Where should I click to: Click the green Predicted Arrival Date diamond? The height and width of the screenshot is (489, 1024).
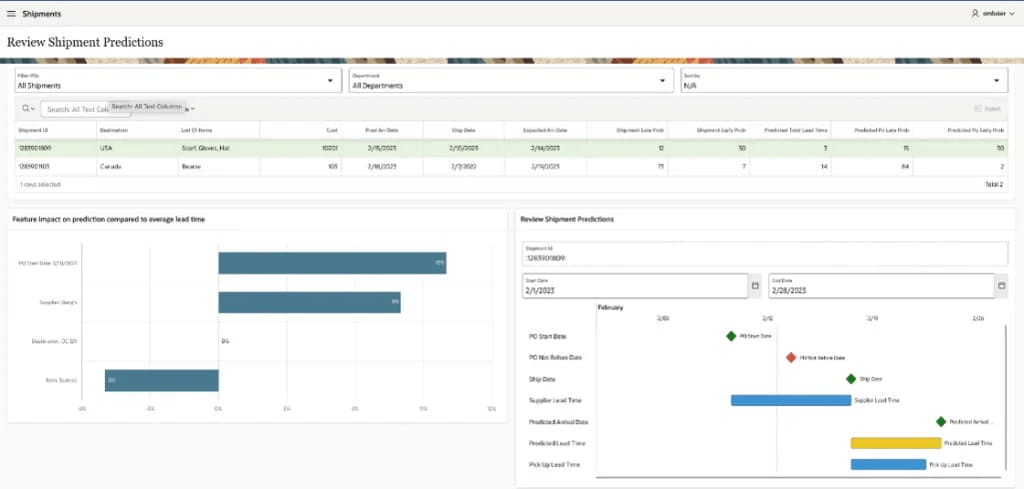point(940,422)
